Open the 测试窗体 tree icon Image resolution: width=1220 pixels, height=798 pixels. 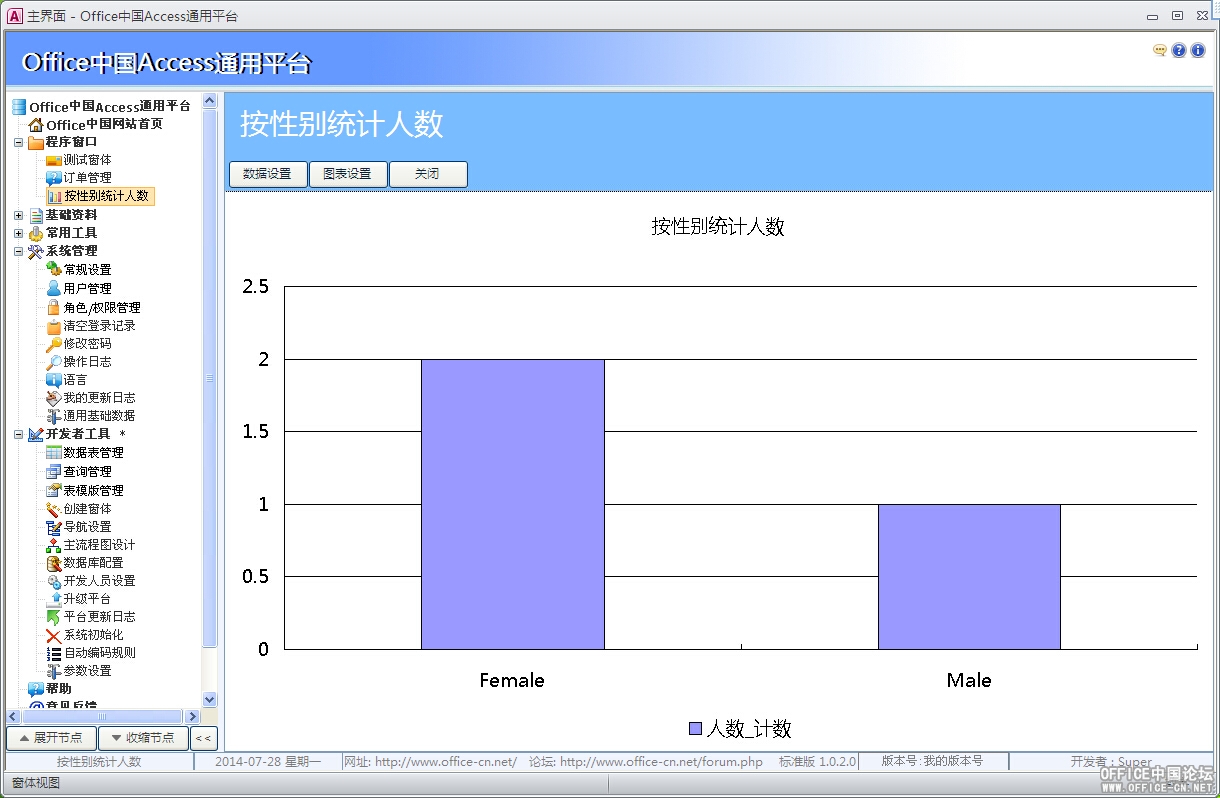(x=54, y=160)
